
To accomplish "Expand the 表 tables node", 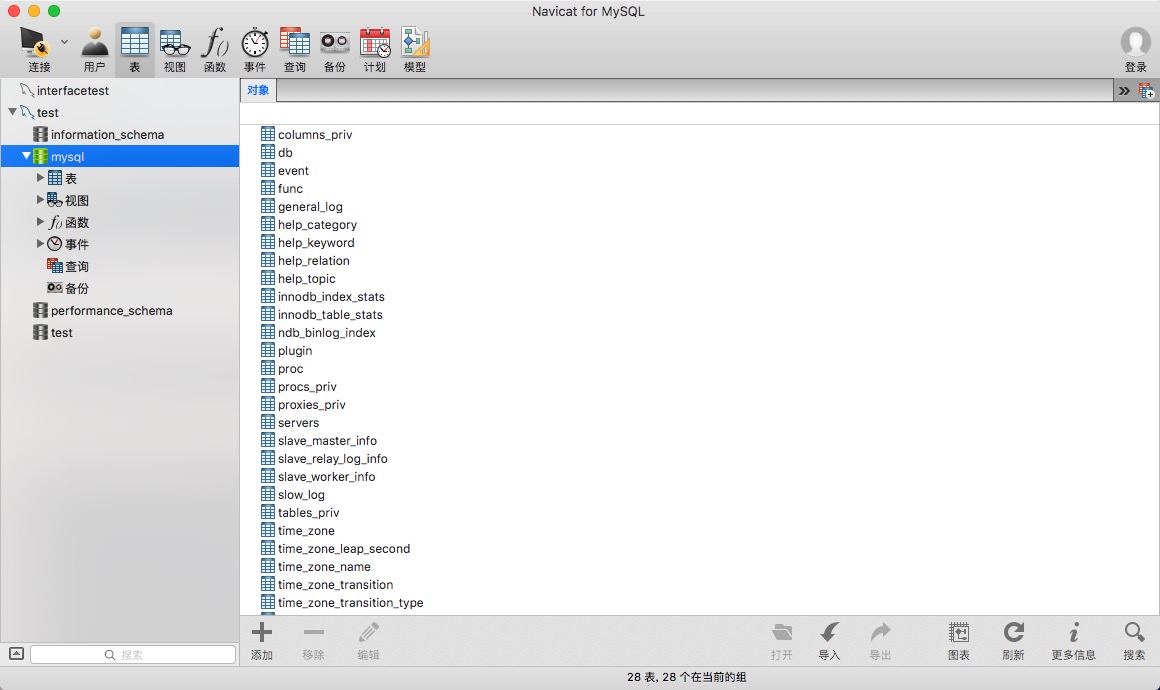I will pos(40,177).
